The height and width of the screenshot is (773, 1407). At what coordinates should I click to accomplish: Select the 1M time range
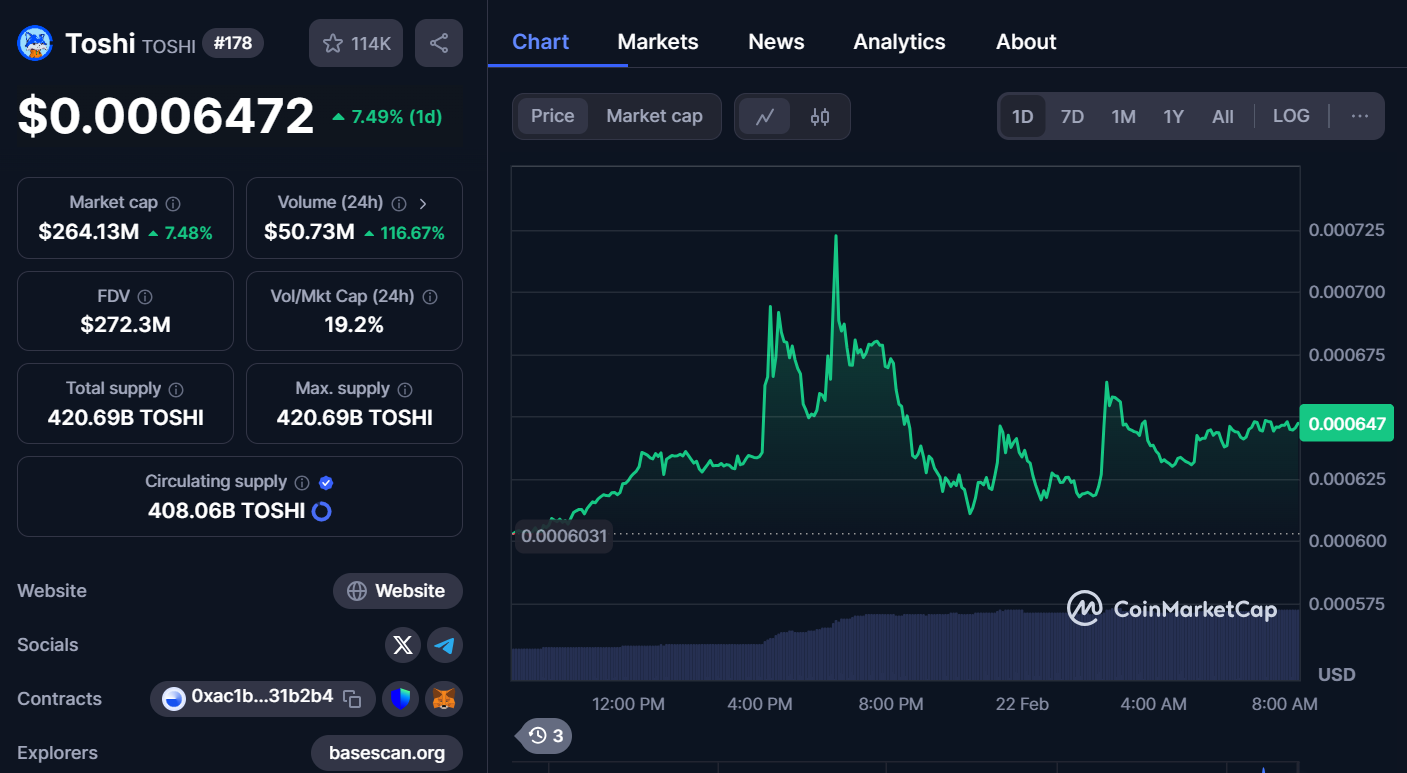tap(1123, 117)
